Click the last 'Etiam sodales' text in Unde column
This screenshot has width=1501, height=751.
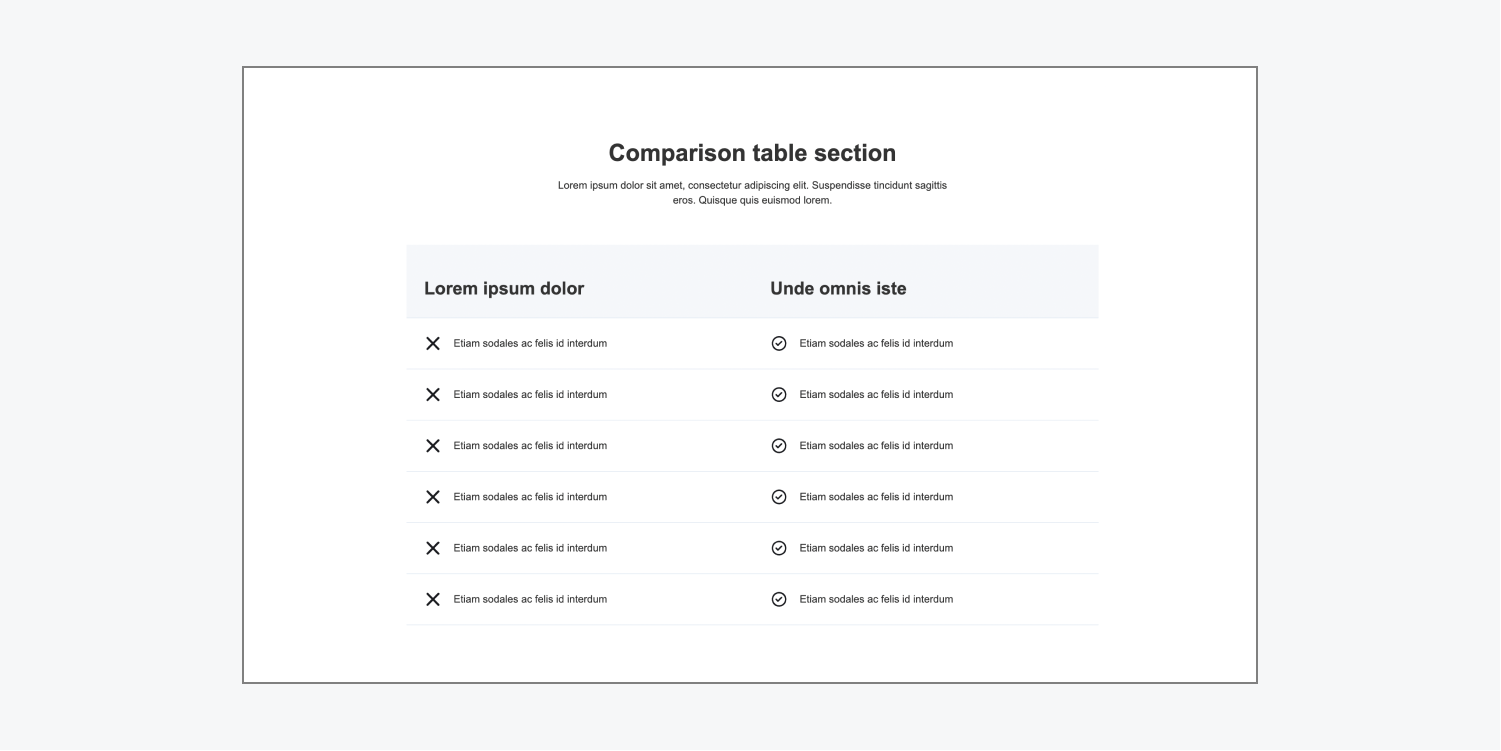coord(876,599)
